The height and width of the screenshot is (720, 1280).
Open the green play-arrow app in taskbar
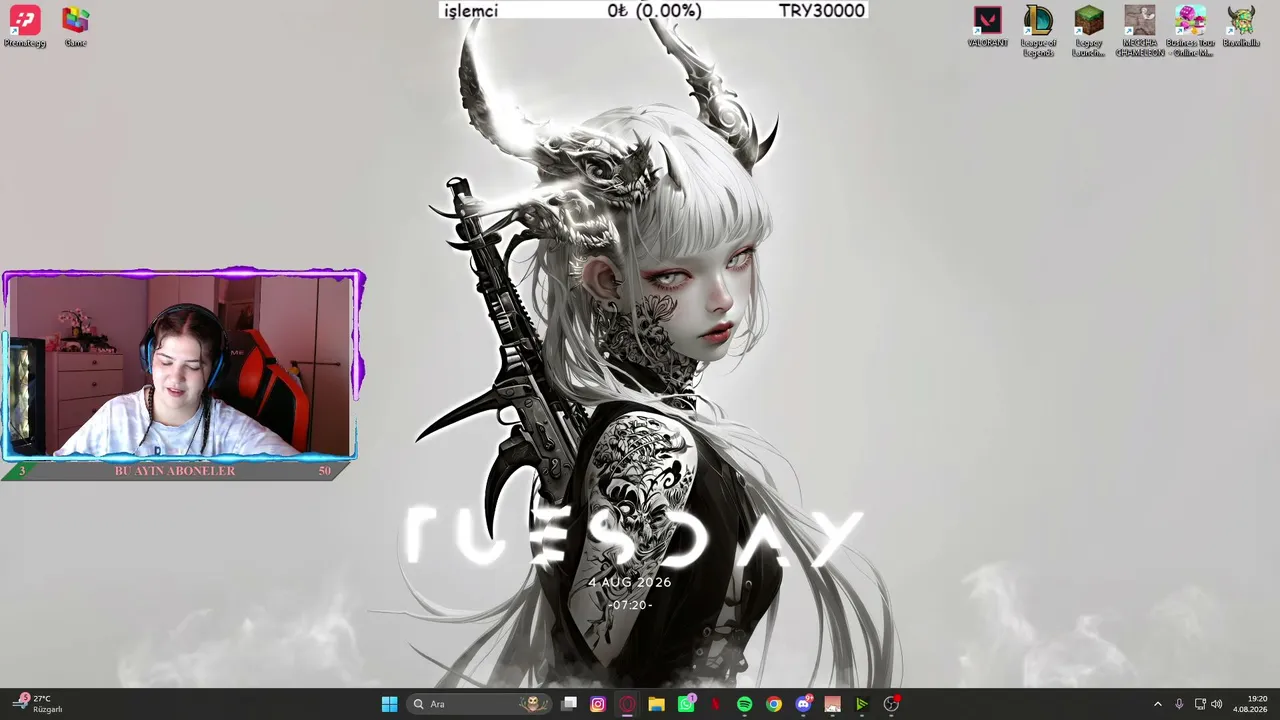tap(861, 704)
